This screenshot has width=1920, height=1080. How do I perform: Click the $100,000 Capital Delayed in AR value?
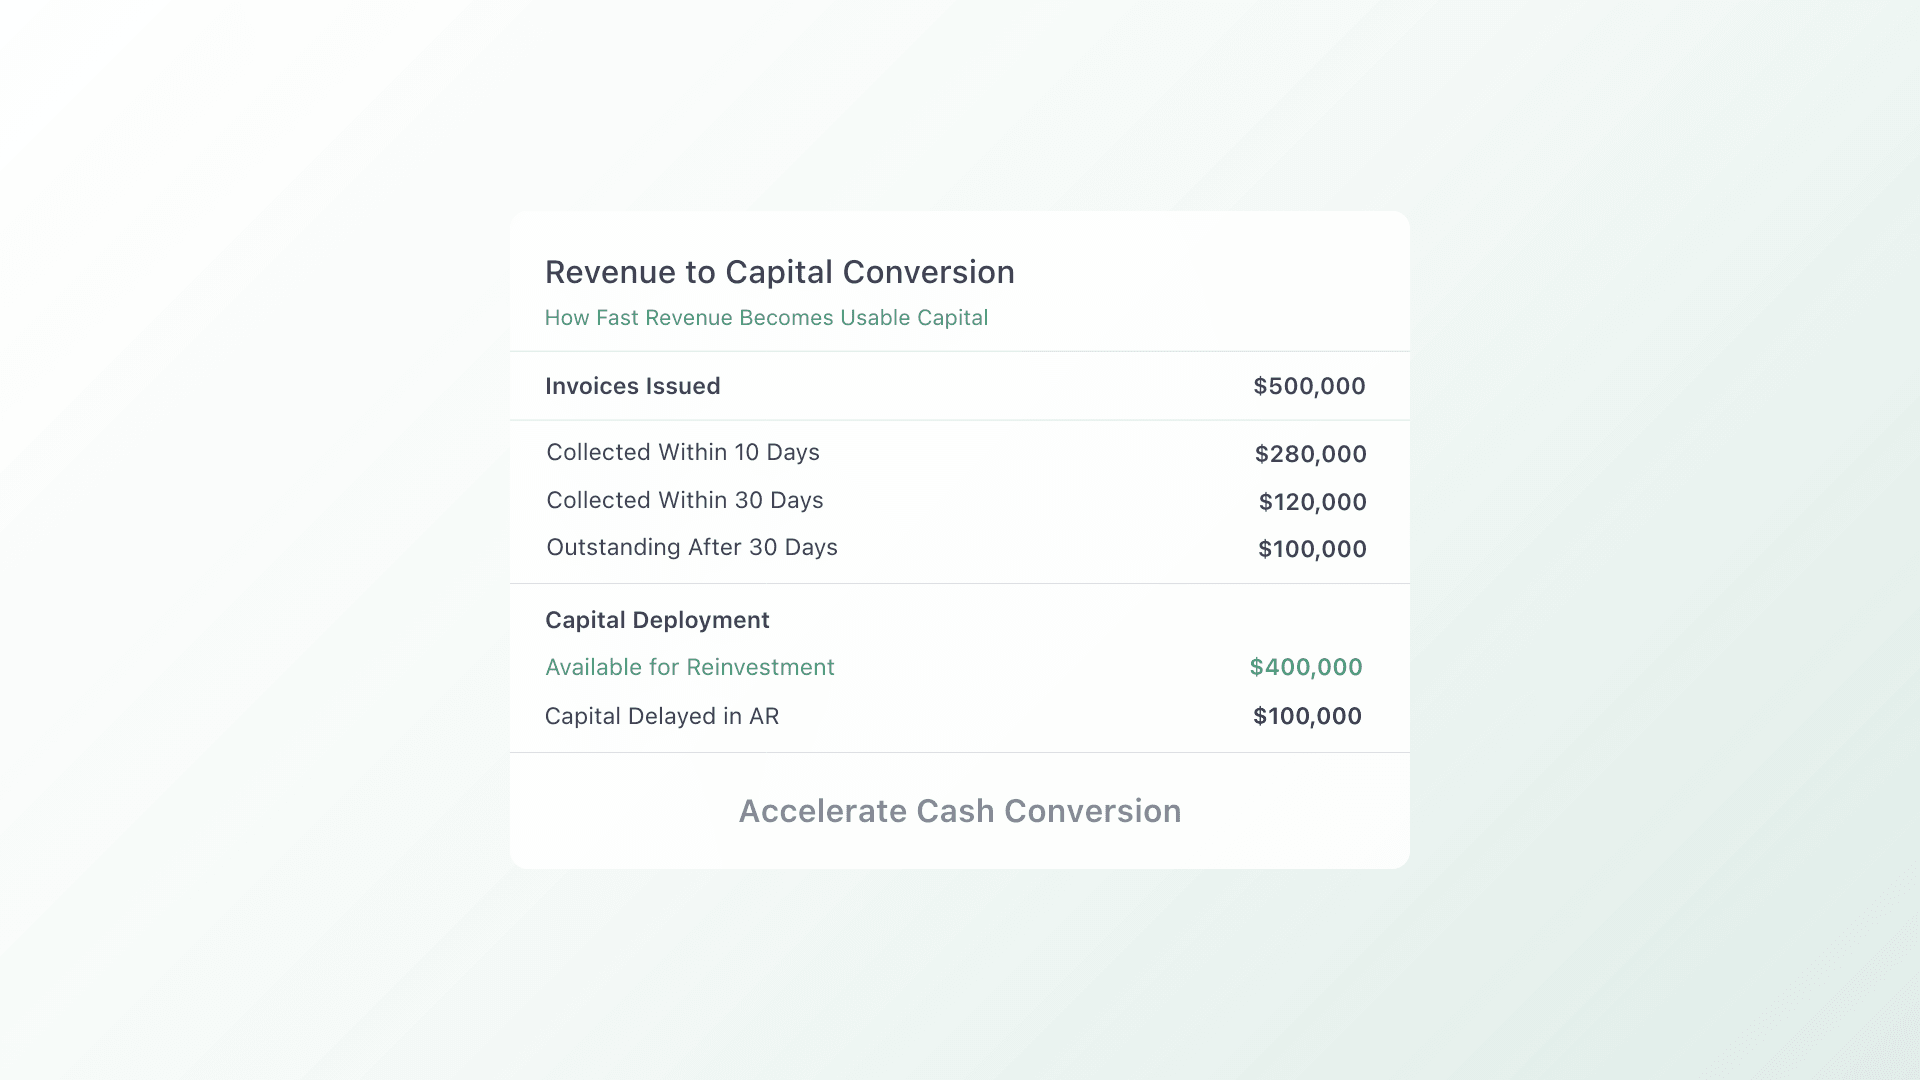point(1307,716)
